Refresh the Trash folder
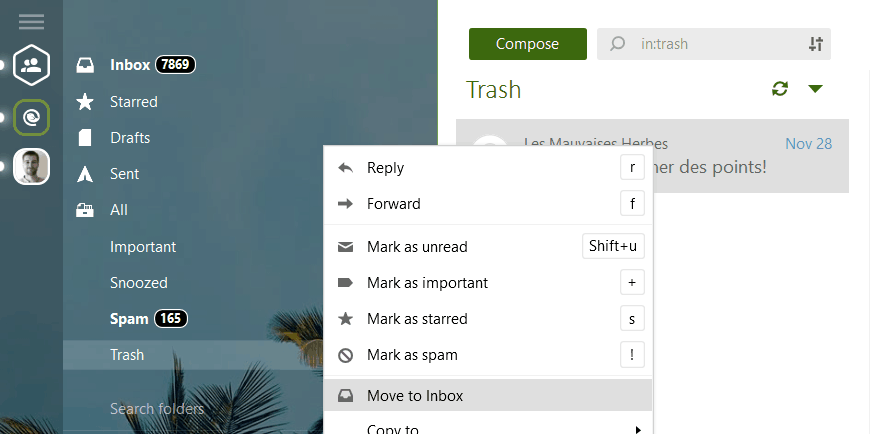Image resolution: width=871 pixels, height=434 pixels. (780, 89)
